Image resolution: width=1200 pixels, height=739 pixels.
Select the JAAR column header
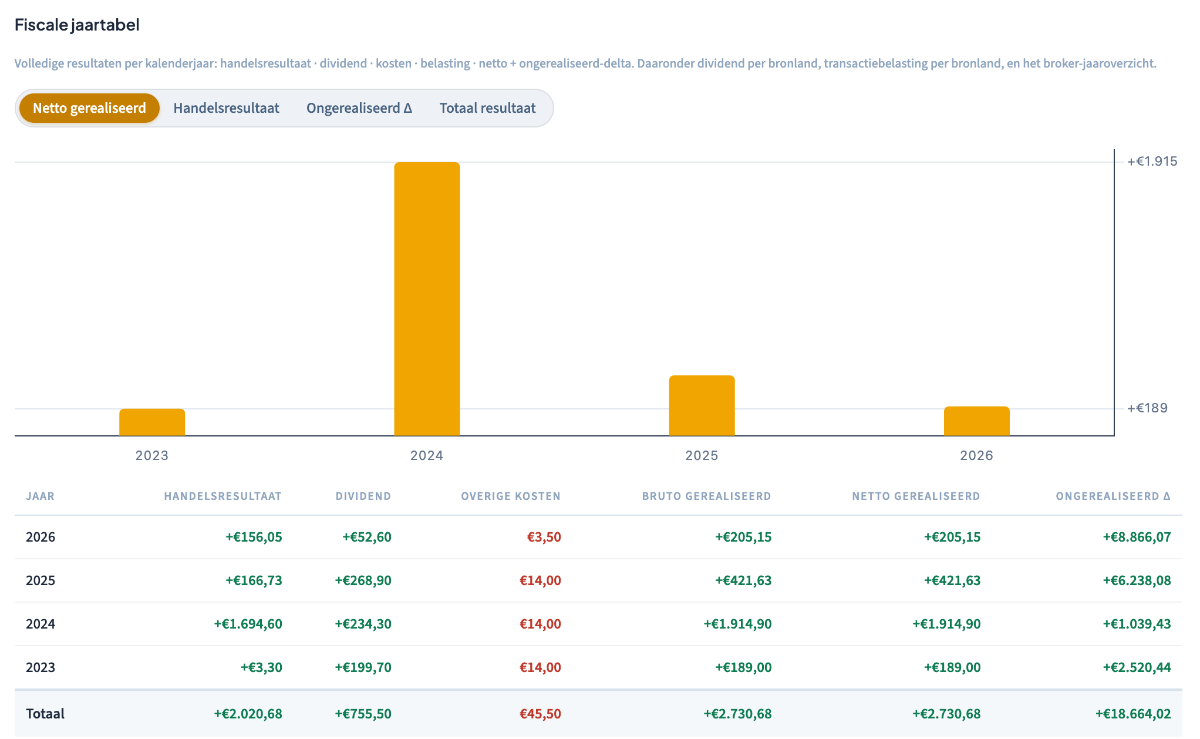(x=41, y=496)
